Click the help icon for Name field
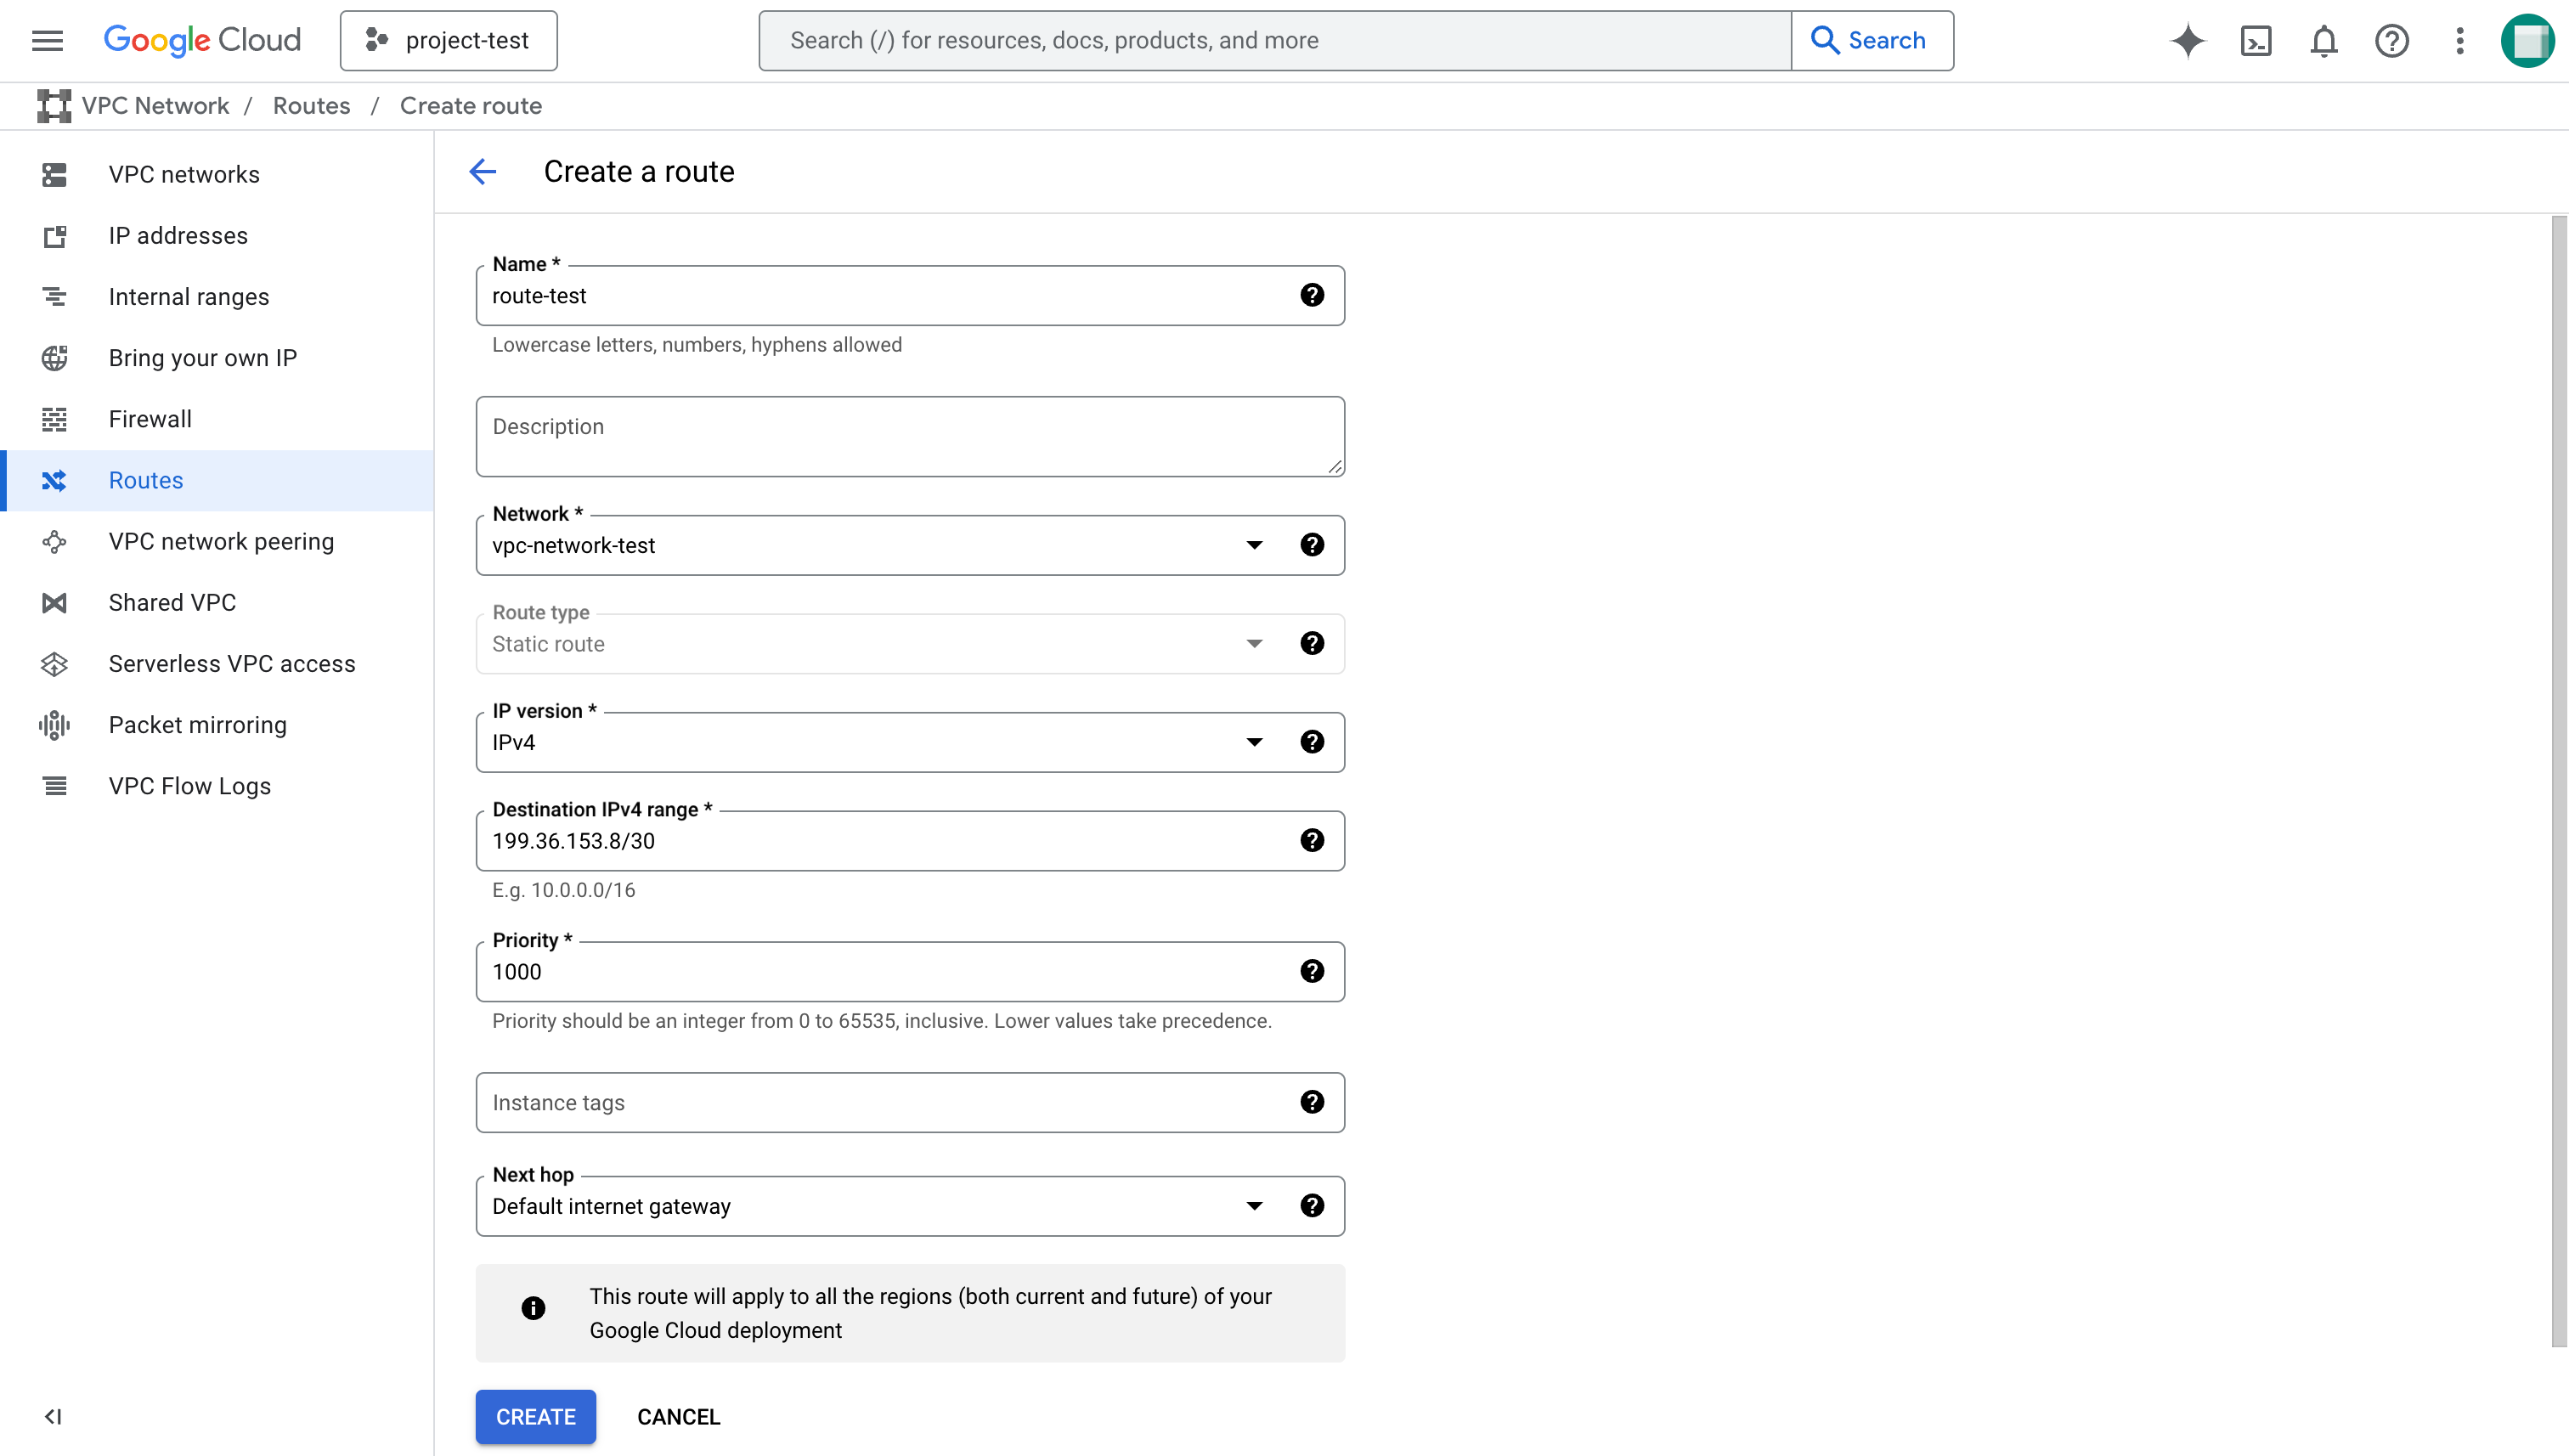2569x1456 pixels. (1312, 295)
